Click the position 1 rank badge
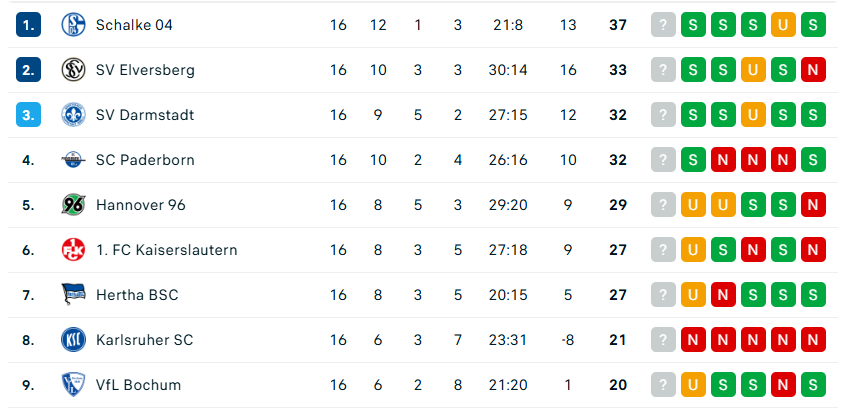This screenshot has height=408, width=846. coord(29,25)
